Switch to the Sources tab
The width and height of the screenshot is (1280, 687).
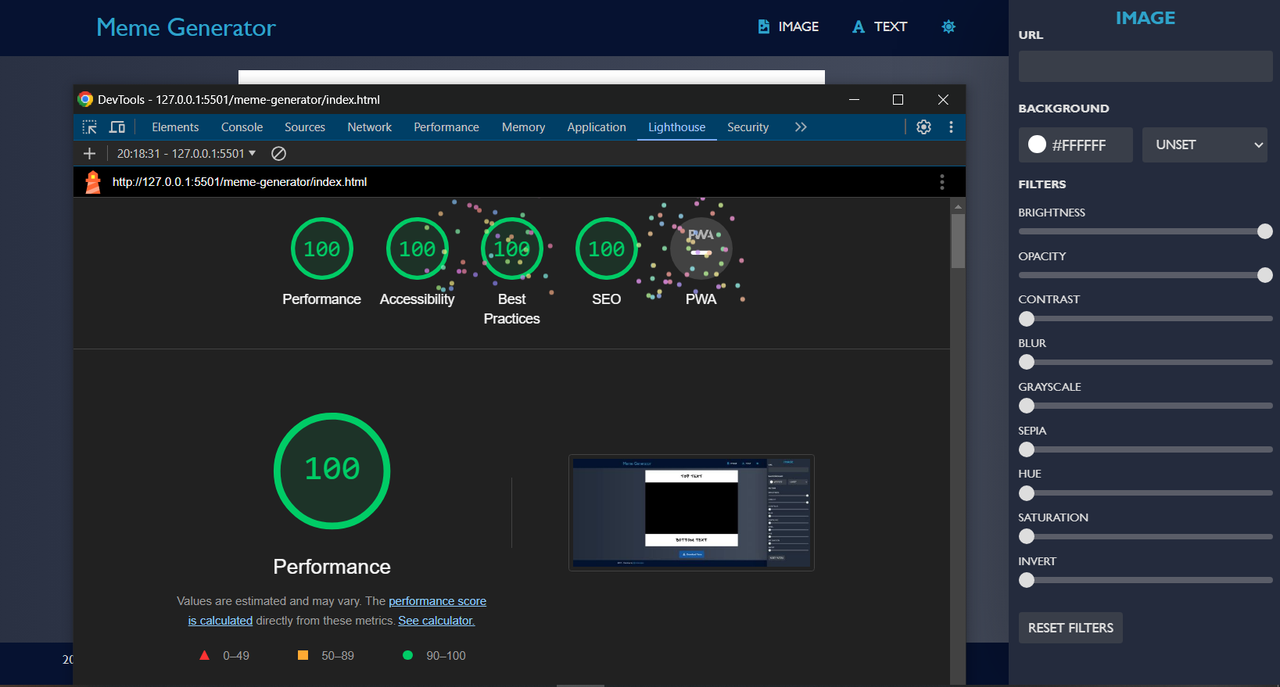(305, 127)
